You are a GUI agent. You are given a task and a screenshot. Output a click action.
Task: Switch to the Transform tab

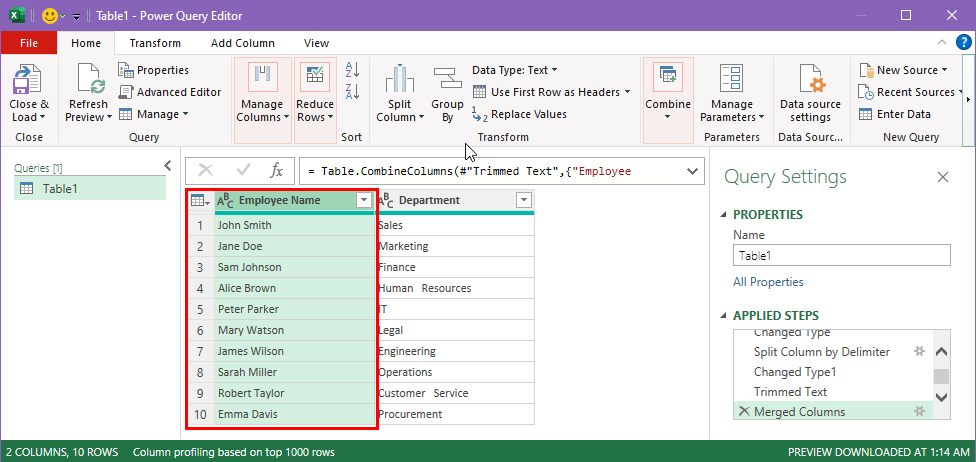155,43
